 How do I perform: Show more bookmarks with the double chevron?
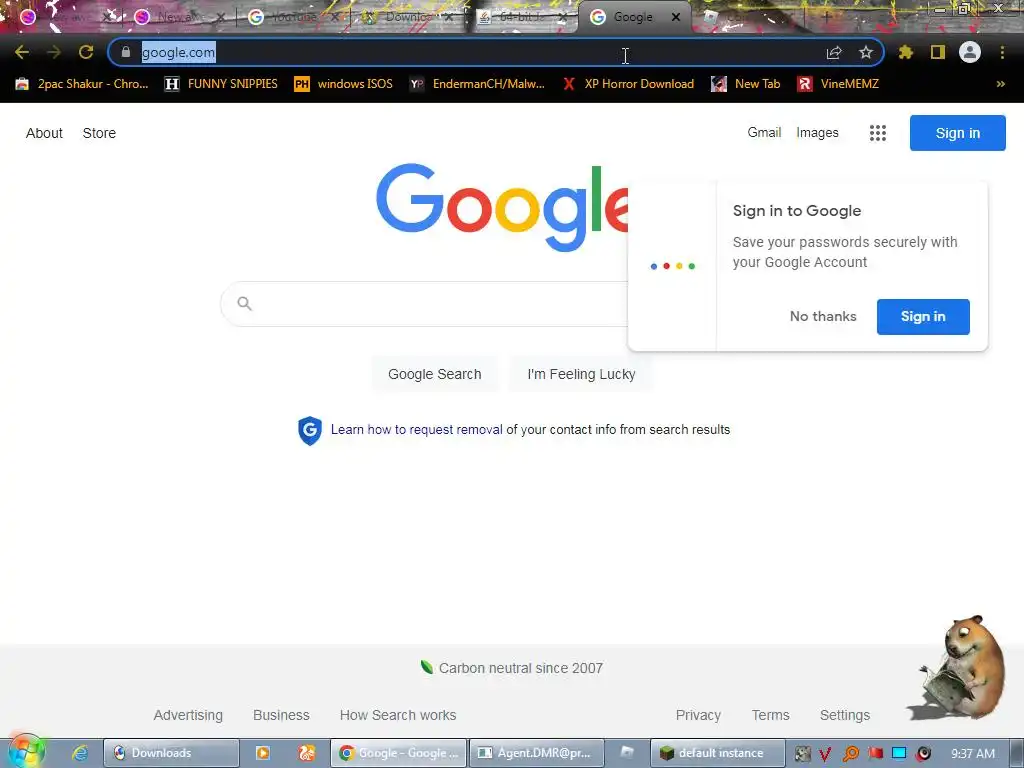tap(1000, 84)
